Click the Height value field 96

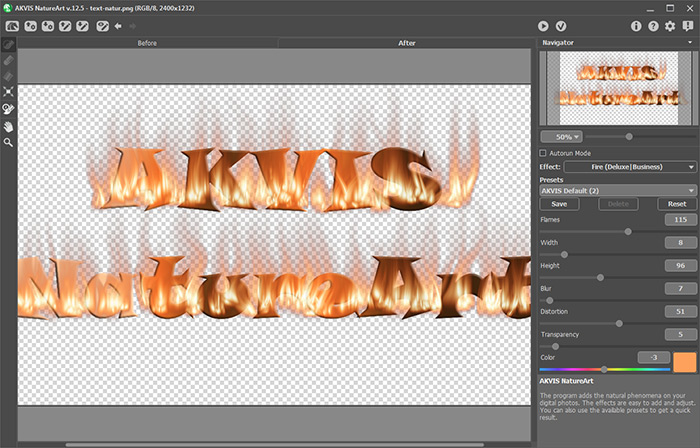click(x=680, y=265)
